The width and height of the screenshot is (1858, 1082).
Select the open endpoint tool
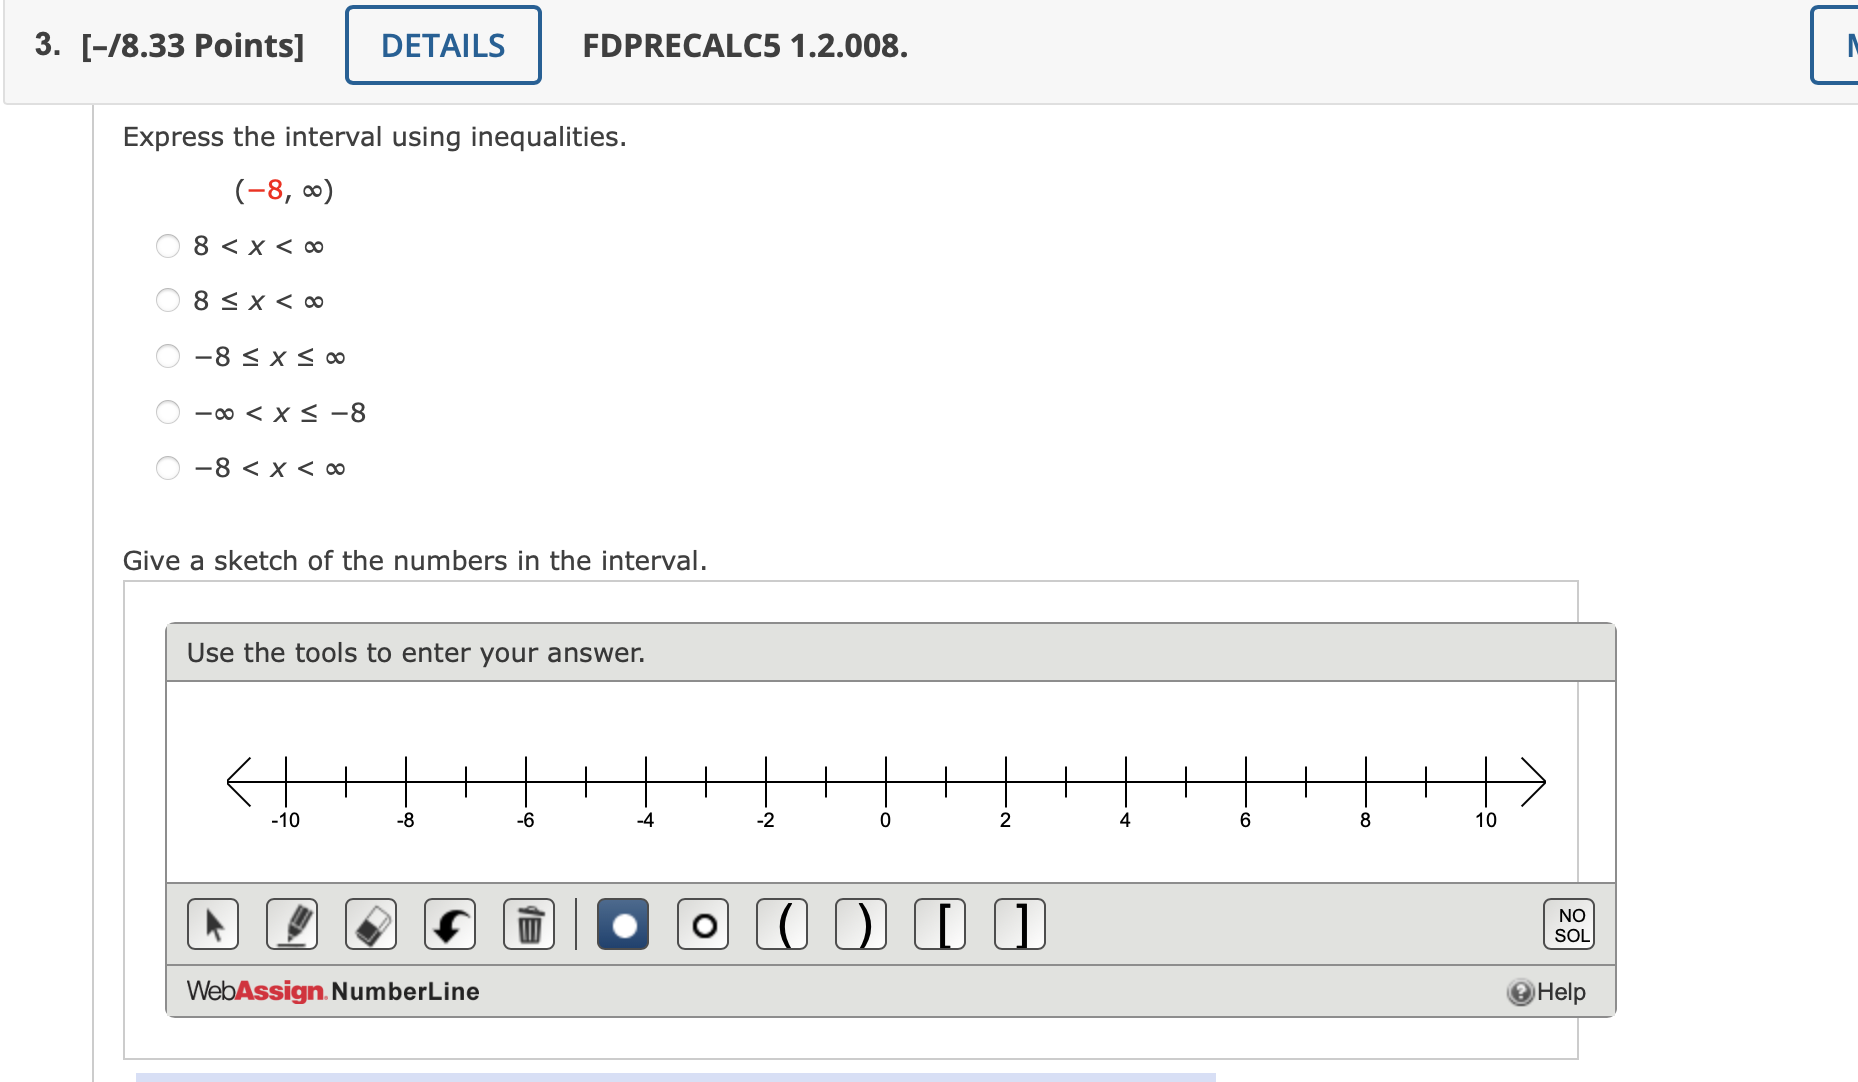tap(703, 924)
